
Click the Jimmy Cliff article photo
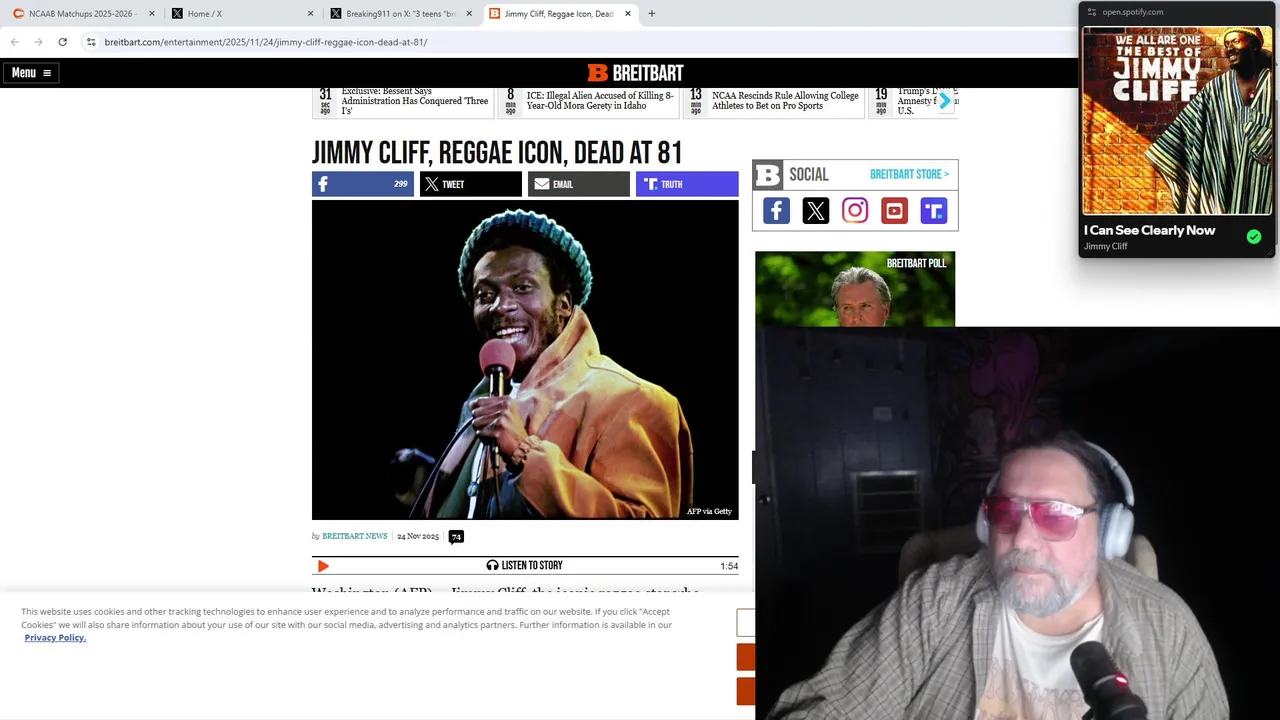pos(525,360)
